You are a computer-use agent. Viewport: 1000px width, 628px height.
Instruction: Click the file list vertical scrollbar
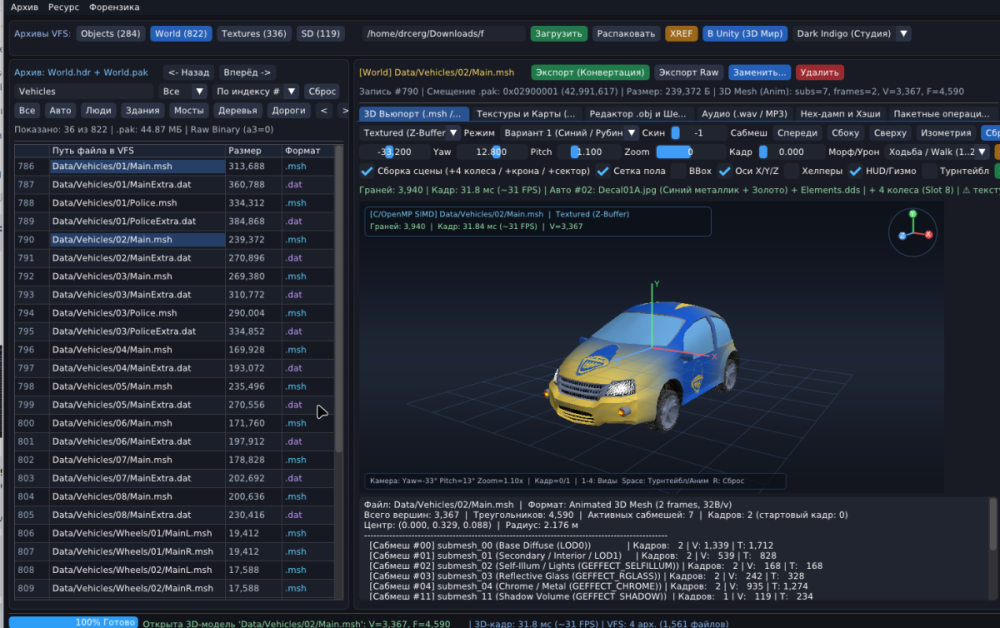[x=339, y=299]
